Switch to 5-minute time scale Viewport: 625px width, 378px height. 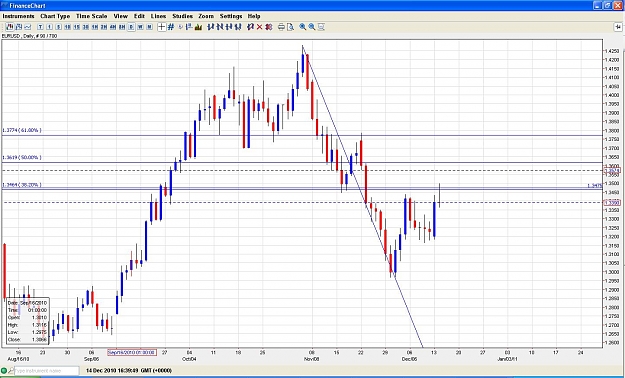pyautogui.click(x=59, y=27)
